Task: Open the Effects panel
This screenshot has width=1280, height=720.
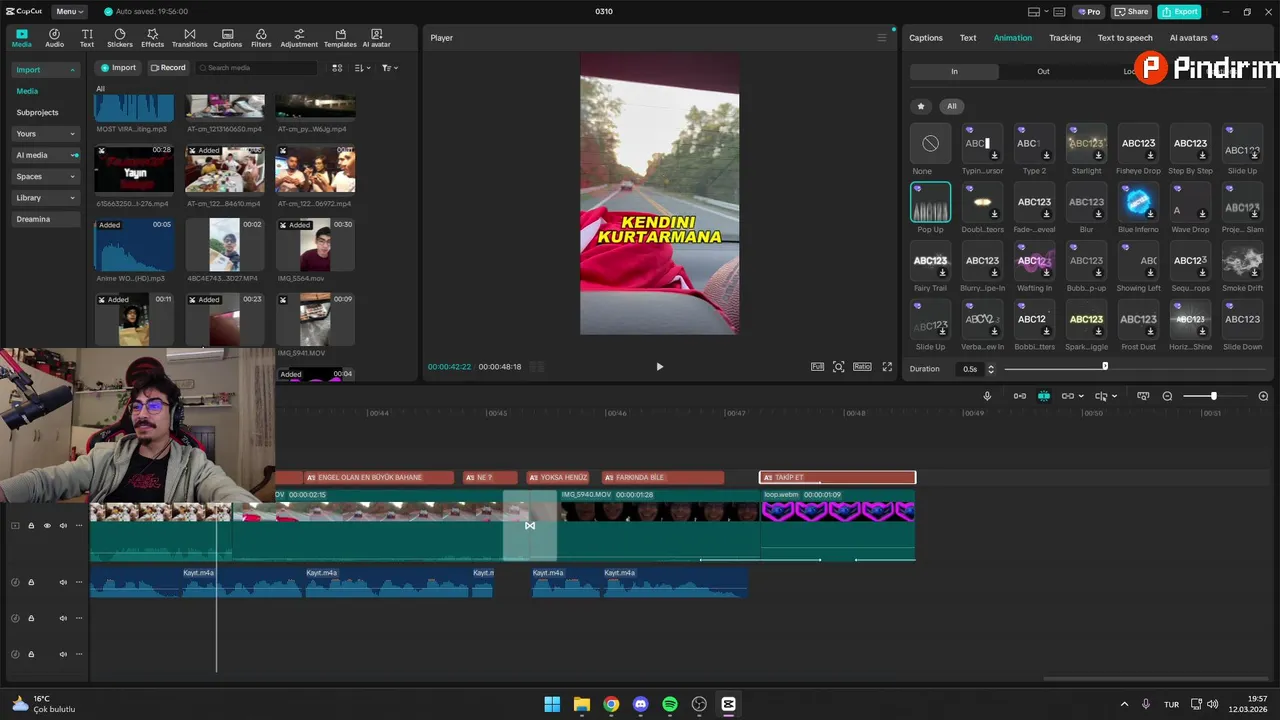Action: (x=152, y=38)
